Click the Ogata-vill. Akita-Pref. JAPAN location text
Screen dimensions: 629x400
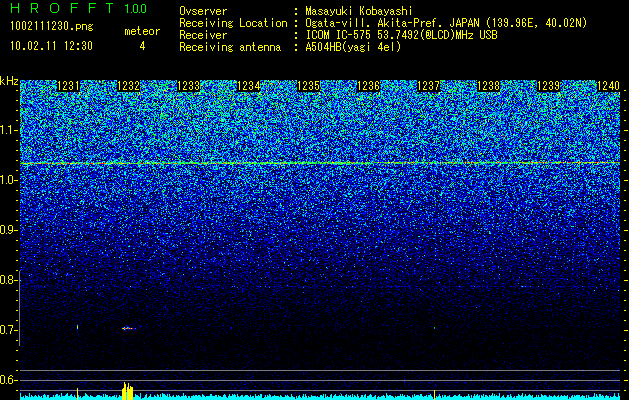(x=446, y=23)
